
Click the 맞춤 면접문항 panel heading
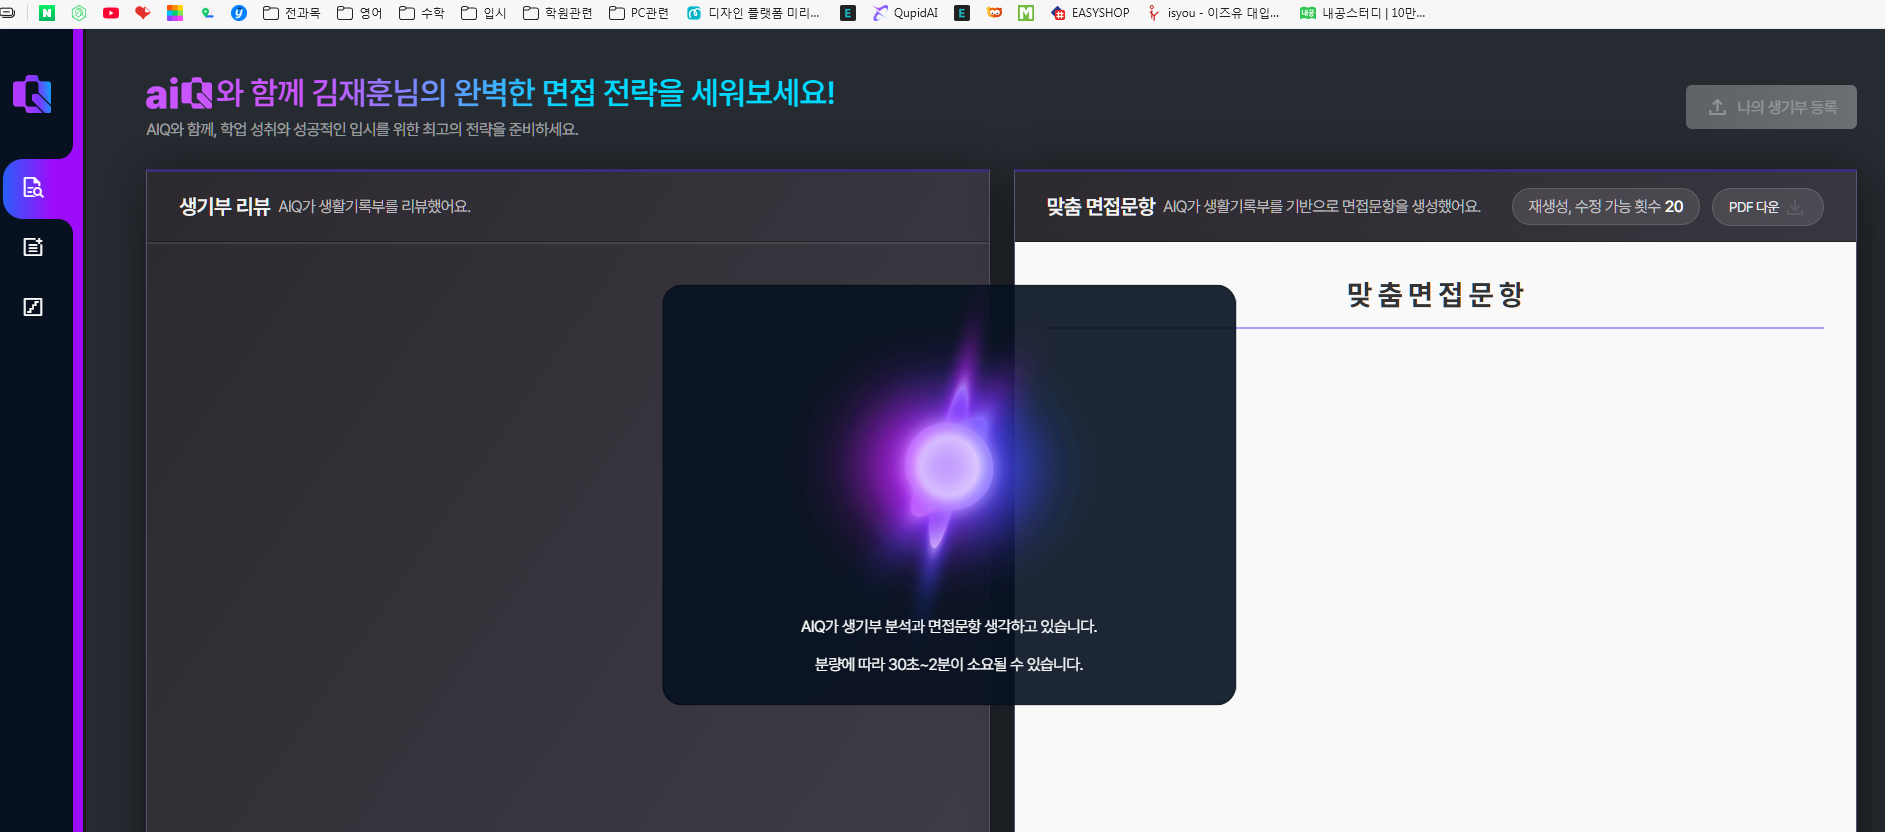(1101, 206)
